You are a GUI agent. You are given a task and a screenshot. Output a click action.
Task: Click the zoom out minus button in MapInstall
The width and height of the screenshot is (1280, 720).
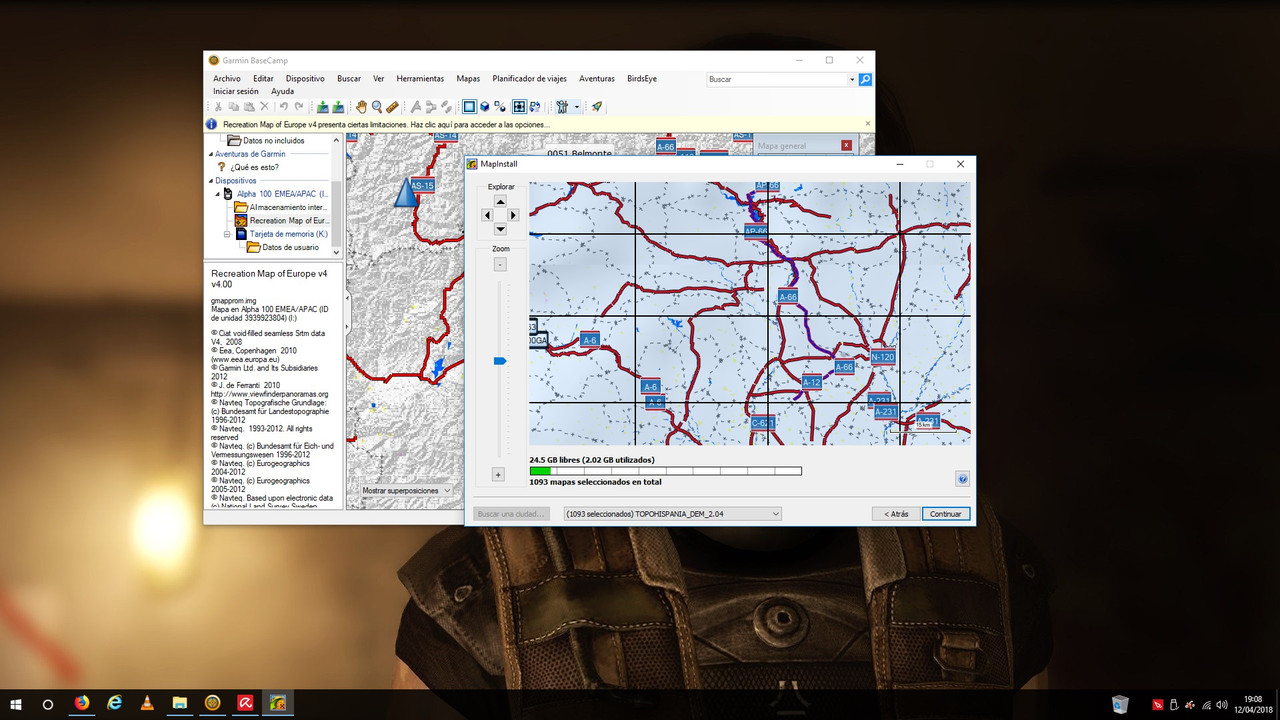tap(500, 265)
